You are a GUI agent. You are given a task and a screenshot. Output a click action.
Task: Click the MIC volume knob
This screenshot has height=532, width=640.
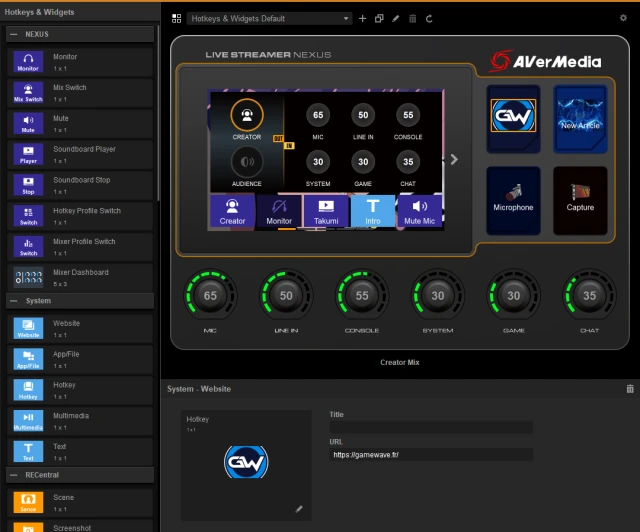(x=210, y=295)
